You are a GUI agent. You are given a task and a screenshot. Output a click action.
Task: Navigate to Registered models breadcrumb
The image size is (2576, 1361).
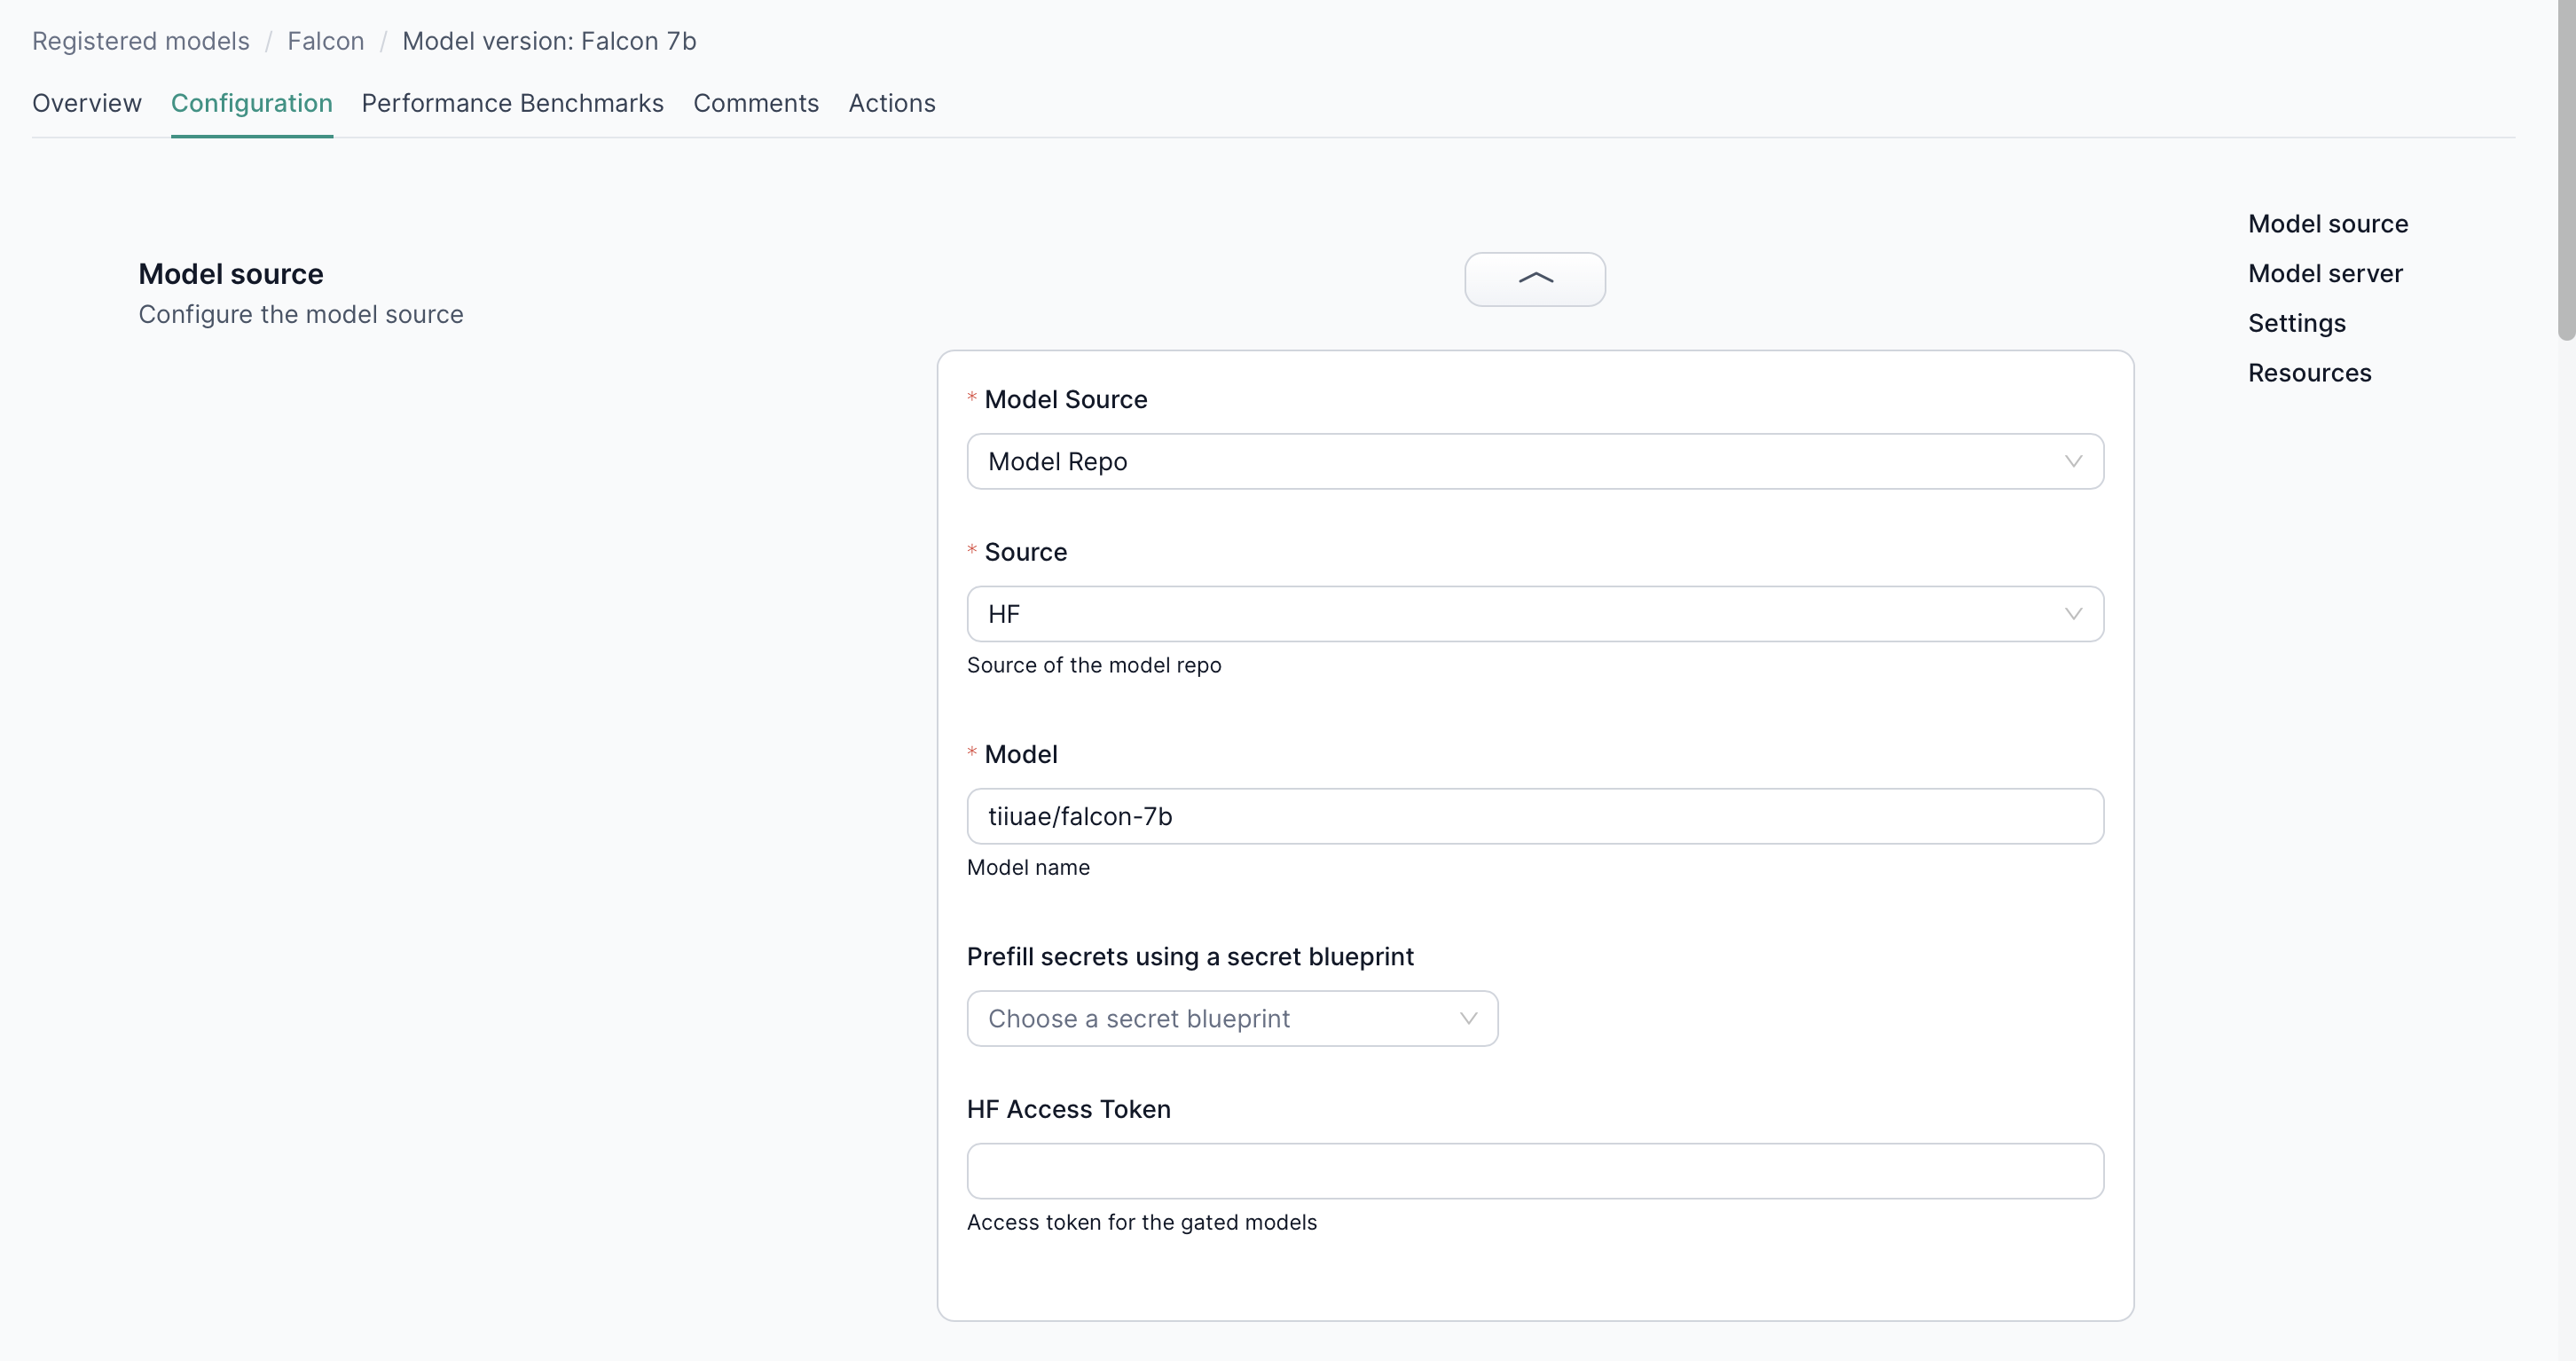click(x=141, y=41)
